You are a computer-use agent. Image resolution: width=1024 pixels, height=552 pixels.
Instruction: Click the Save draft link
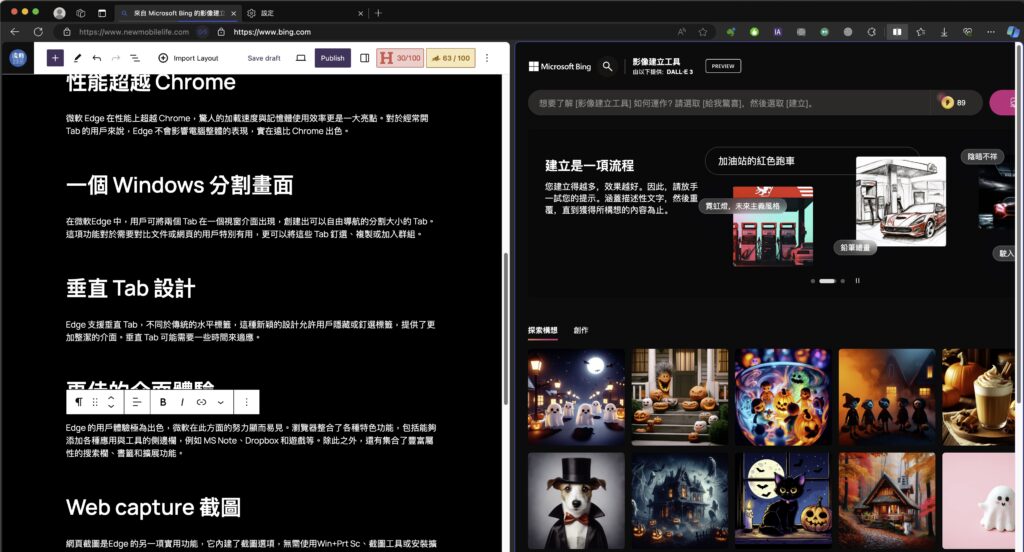[x=264, y=58]
